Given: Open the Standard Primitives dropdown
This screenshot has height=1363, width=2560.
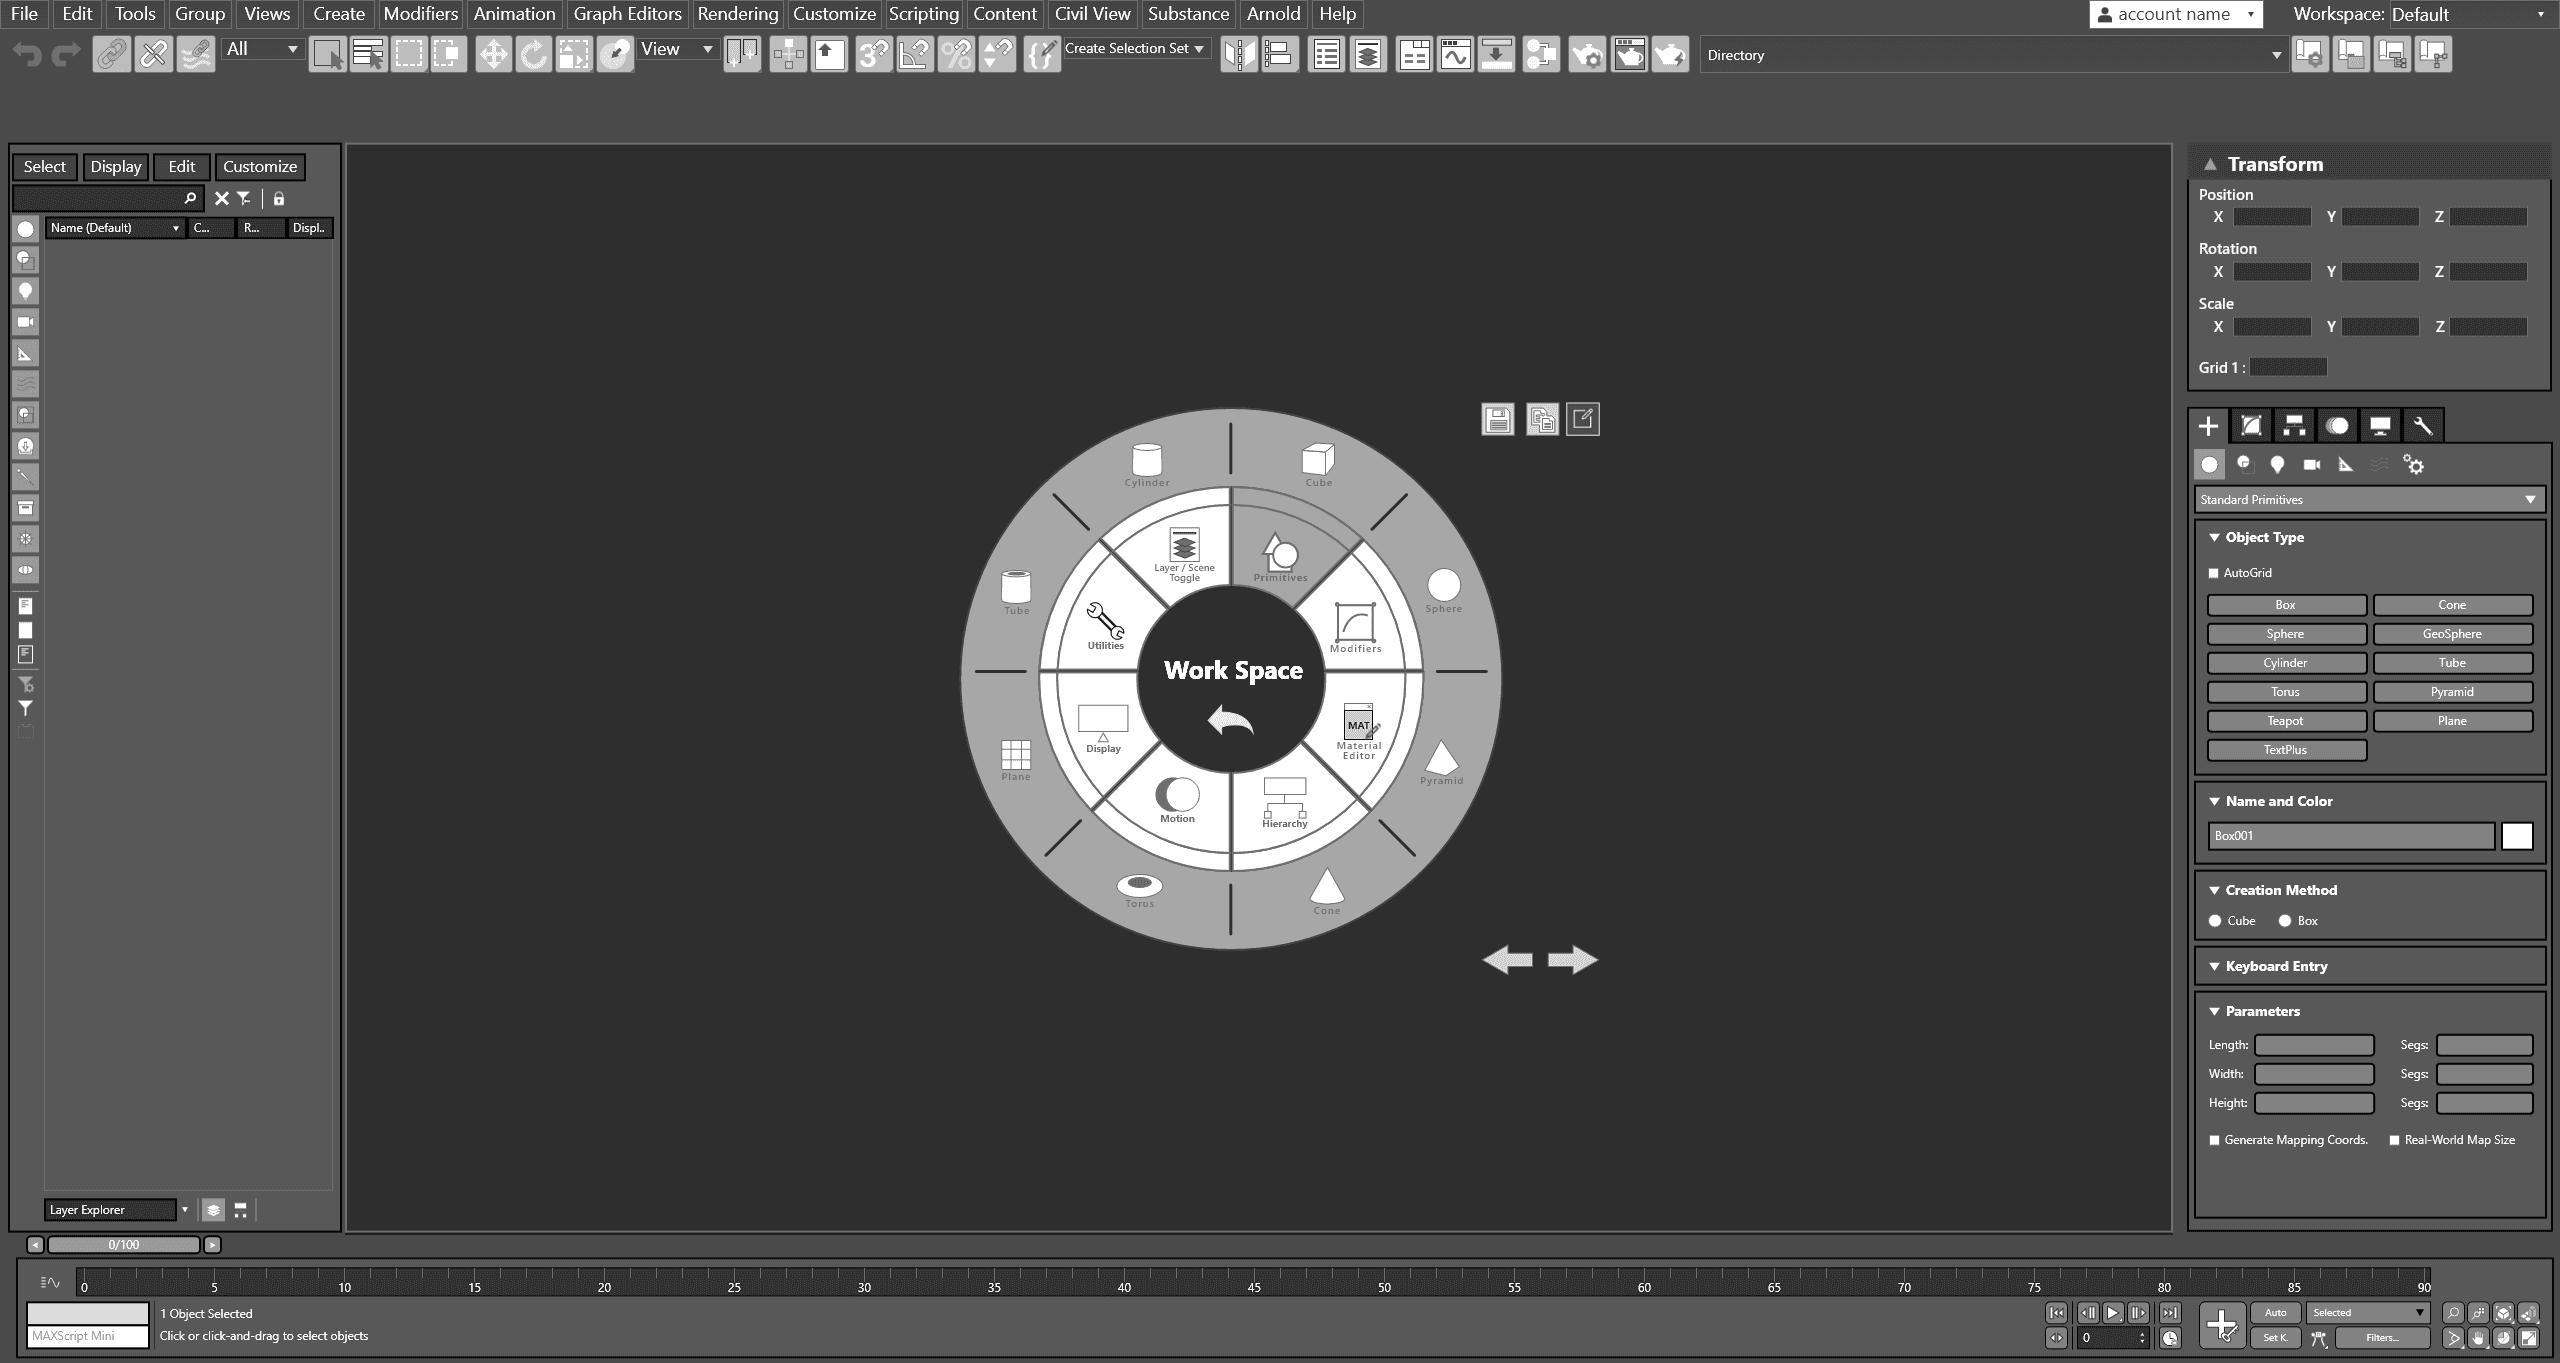Looking at the screenshot, I should pyautogui.click(x=2367, y=499).
